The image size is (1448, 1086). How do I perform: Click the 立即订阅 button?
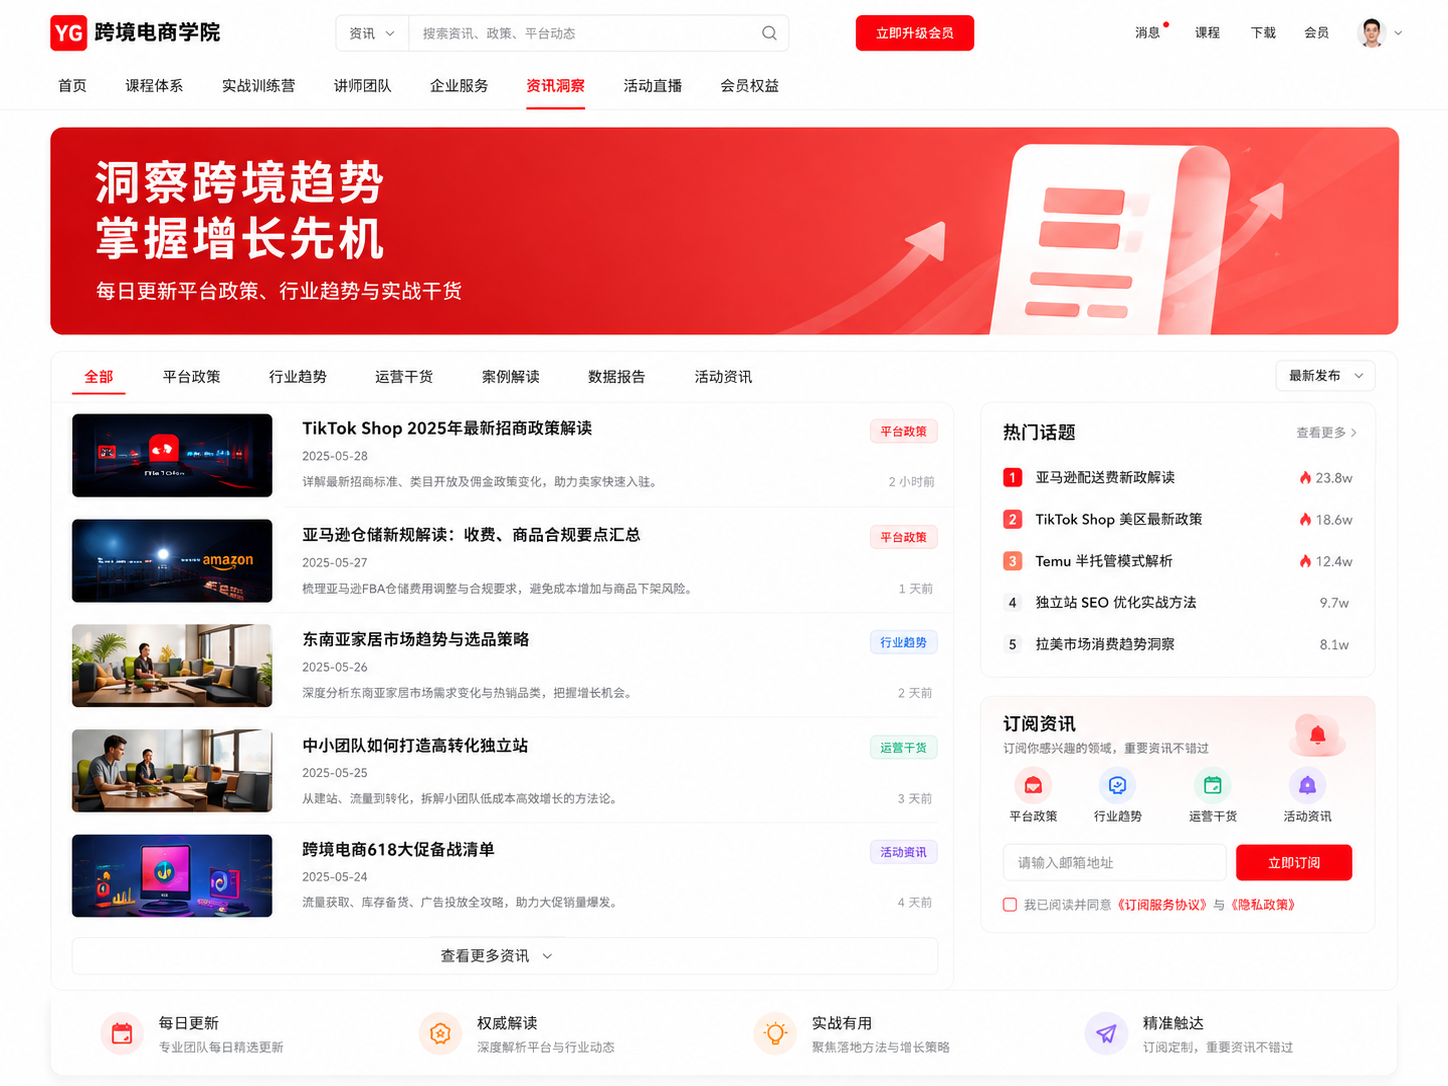coord(1294,863)
